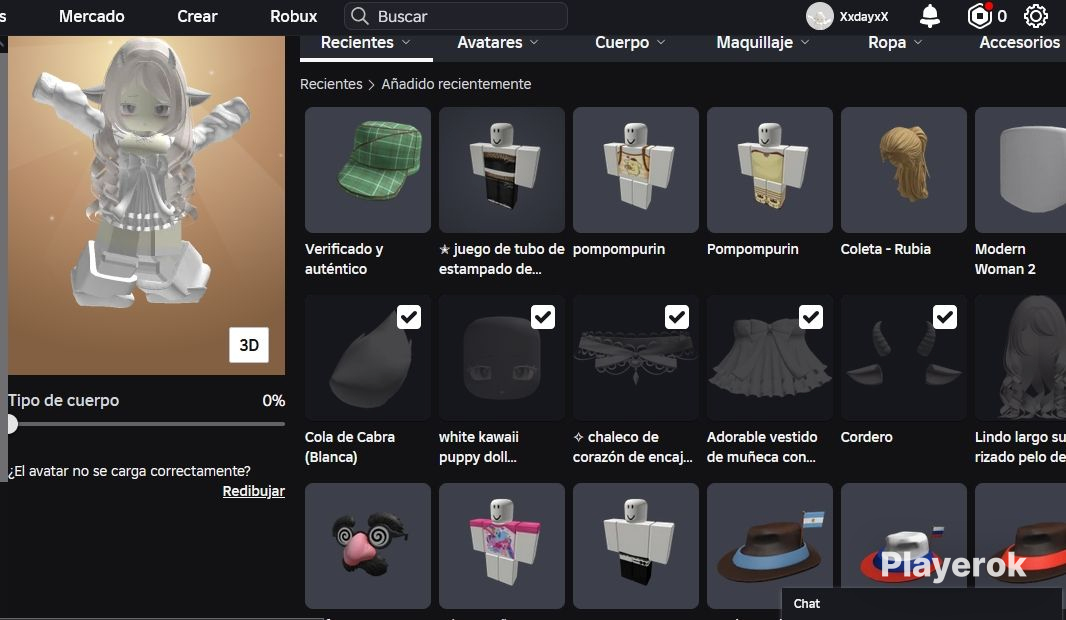
Task: Open the XxdayxX profile avatar
Action: pos(819,16)
